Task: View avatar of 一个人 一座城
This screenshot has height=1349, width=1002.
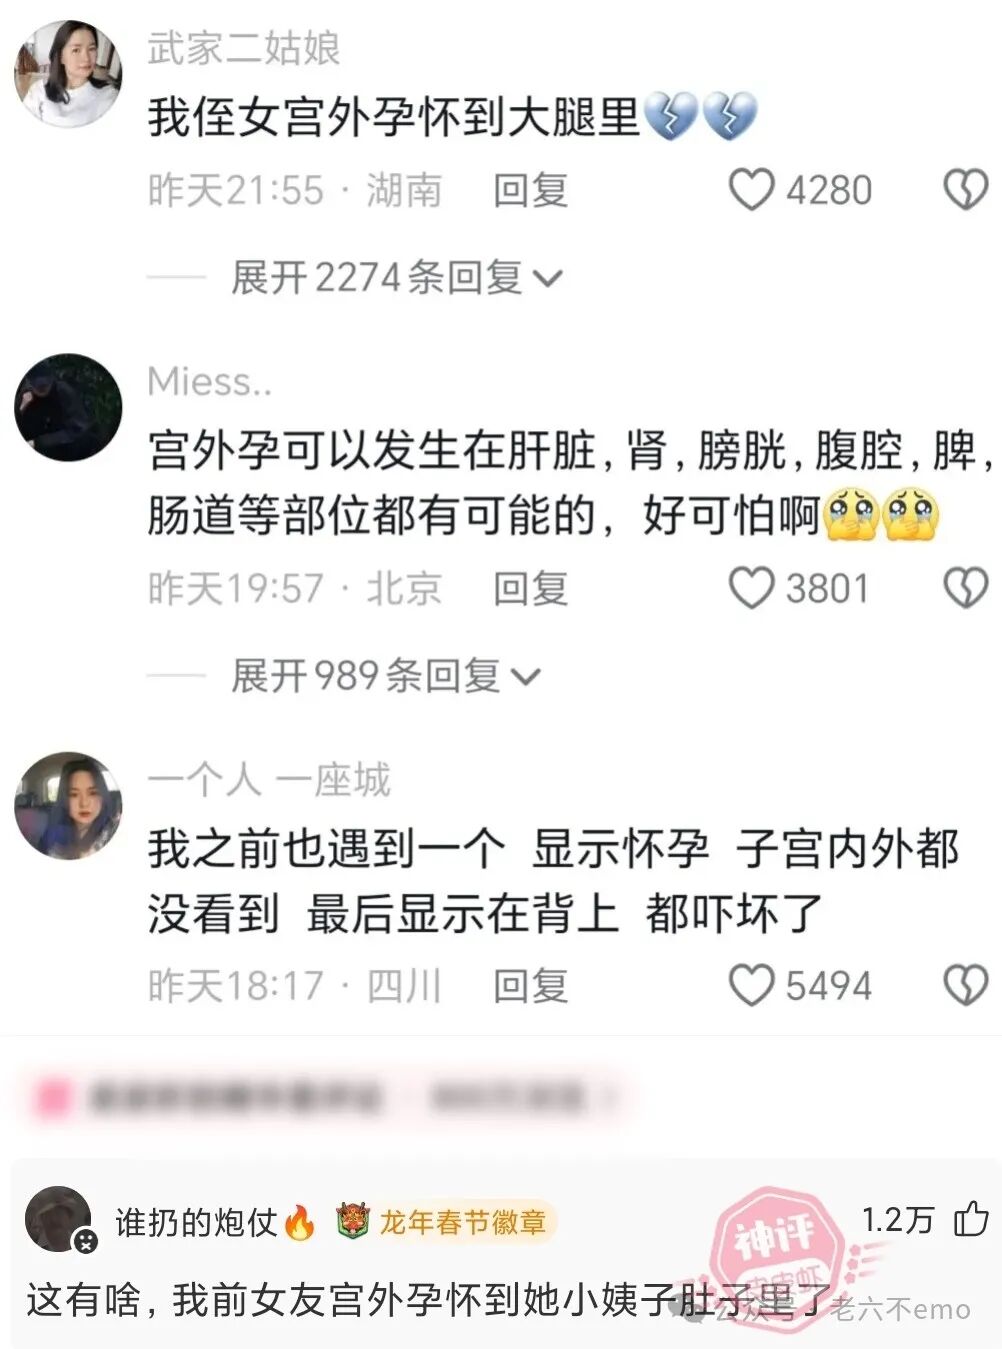Action: [68, 806]
